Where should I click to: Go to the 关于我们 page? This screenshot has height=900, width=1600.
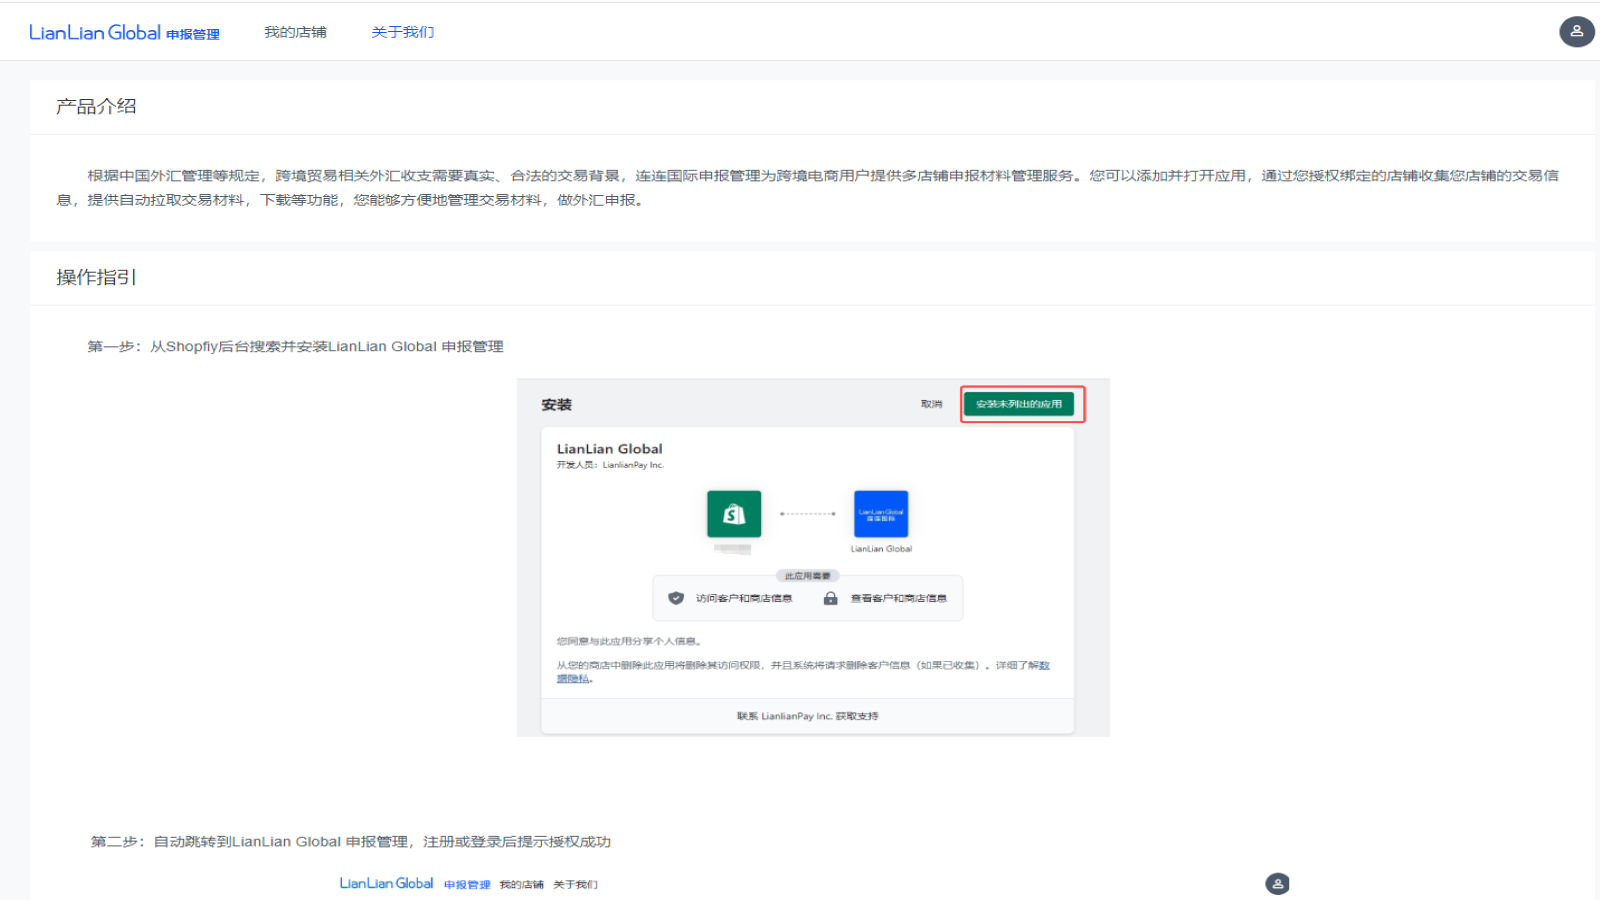pyautogui.click(x=403, y=32)
